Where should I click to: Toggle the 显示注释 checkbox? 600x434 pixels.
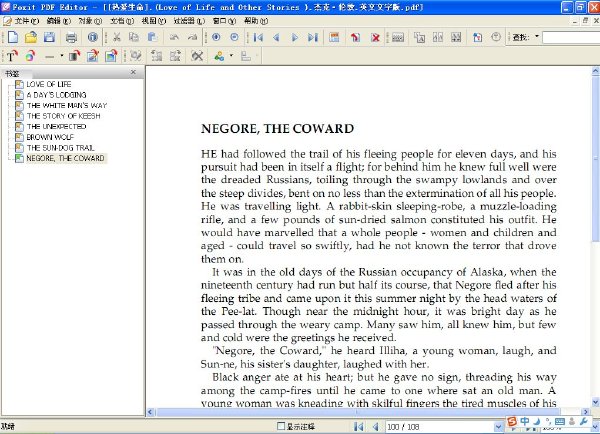coord(281,426)
